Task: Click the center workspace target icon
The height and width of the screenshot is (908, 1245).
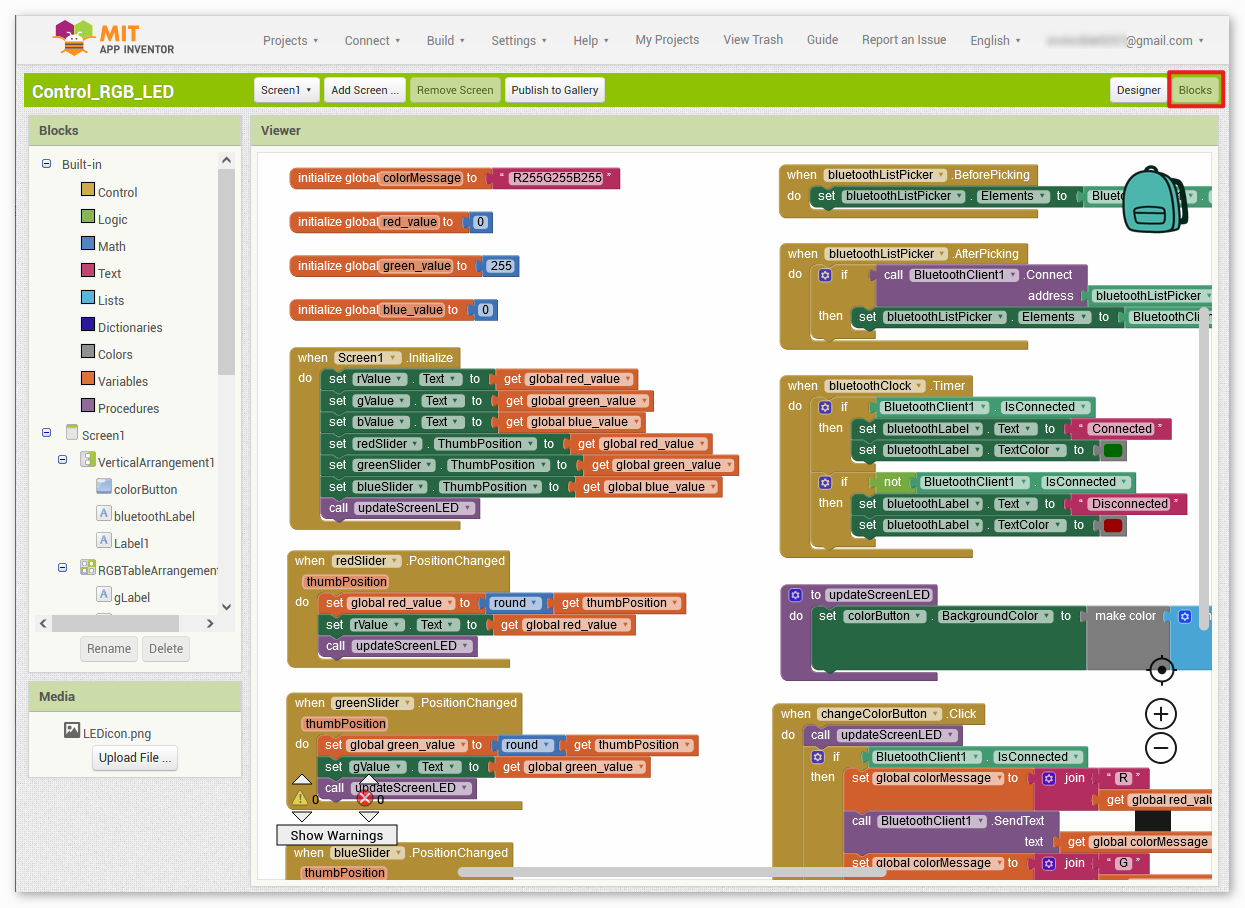Action: 1161,669
